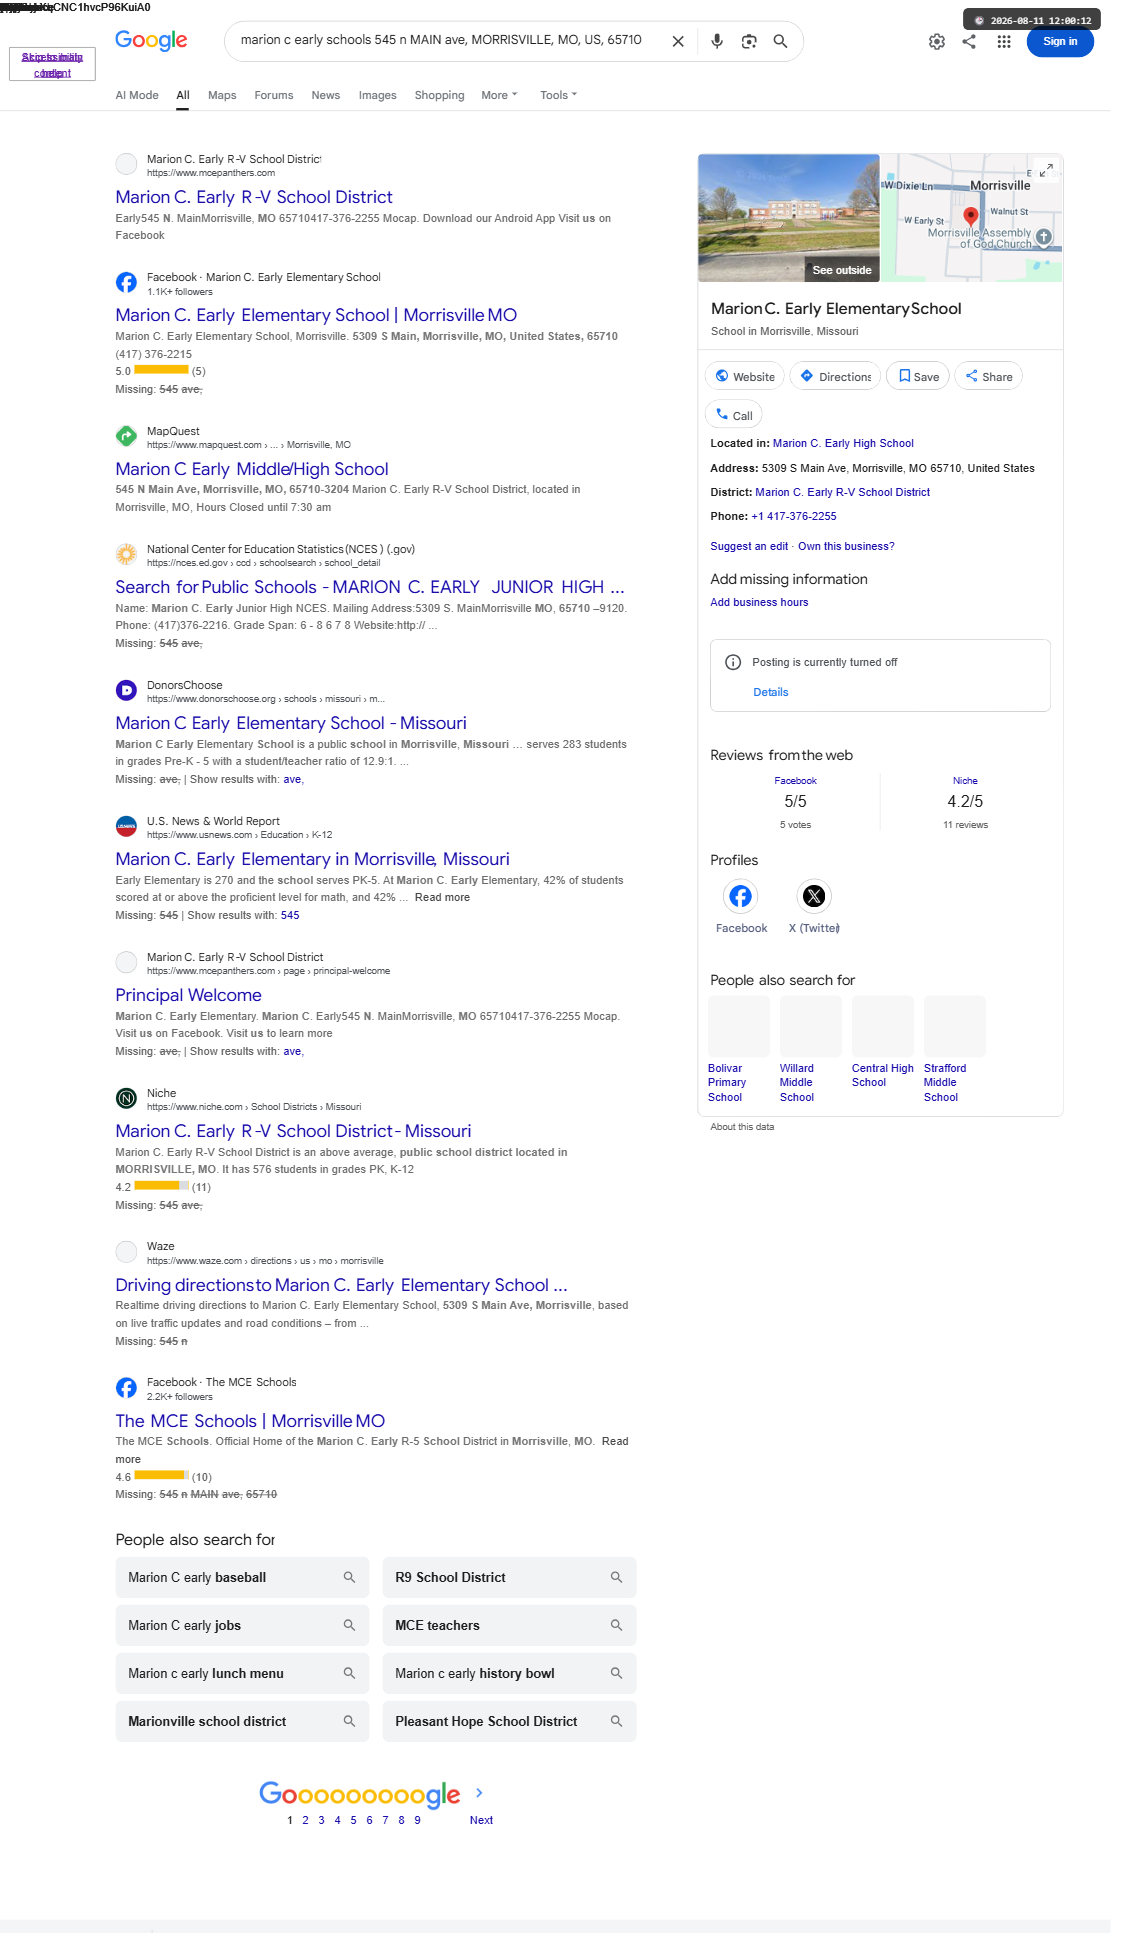This screenshot has height=1933, width=1124.
Task: Select the News tab
Action: (x=326, y=95)
